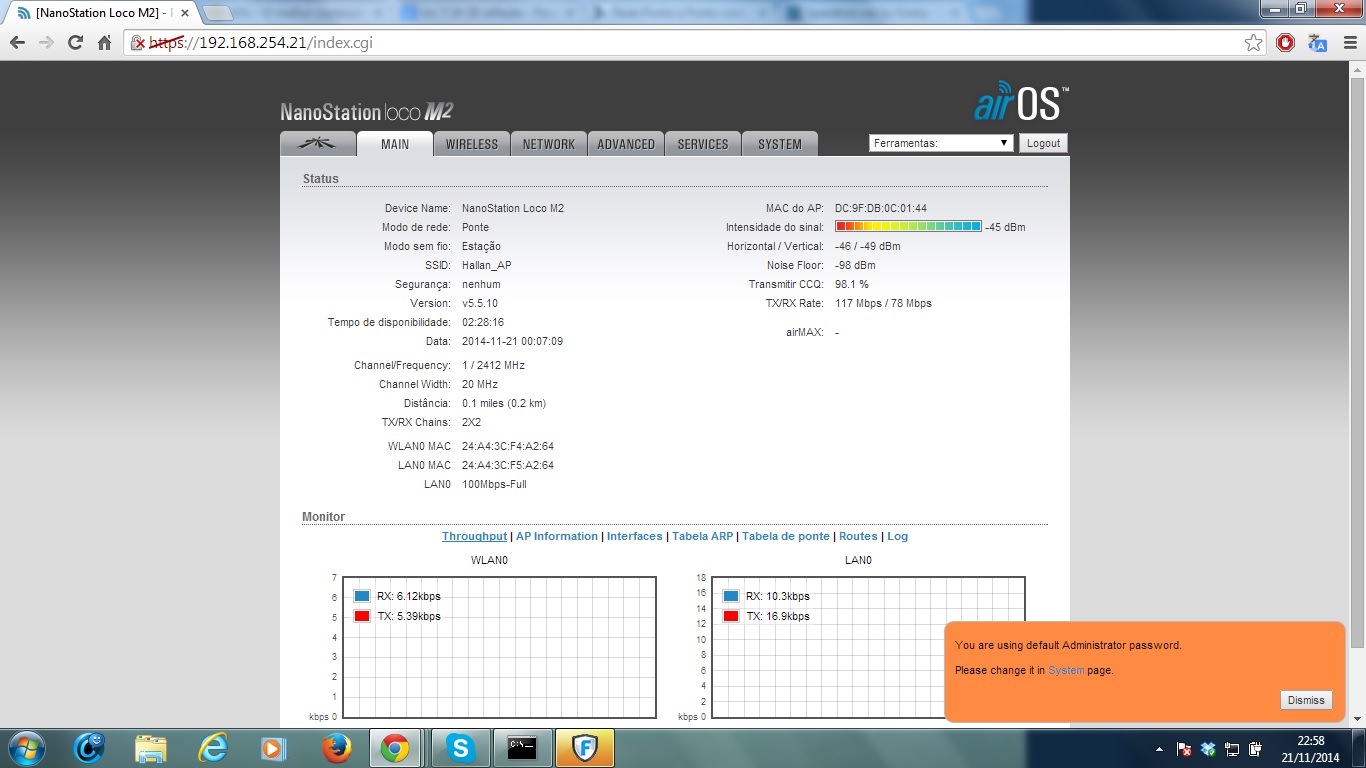The height and width of the screenshot is (768, 1366).
Task: Switch to Chrome in the taskbar
Action: click(394, 748)
